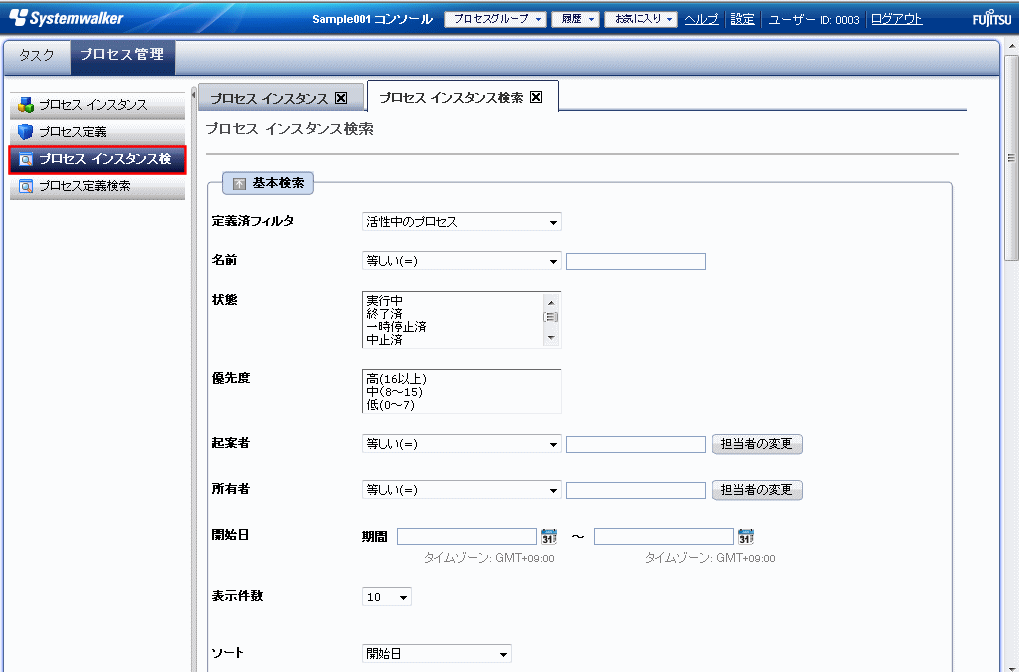1019x672 pixels.
Task: Open the 名前 comparison operator dropdown
Action: click(461, 261)
